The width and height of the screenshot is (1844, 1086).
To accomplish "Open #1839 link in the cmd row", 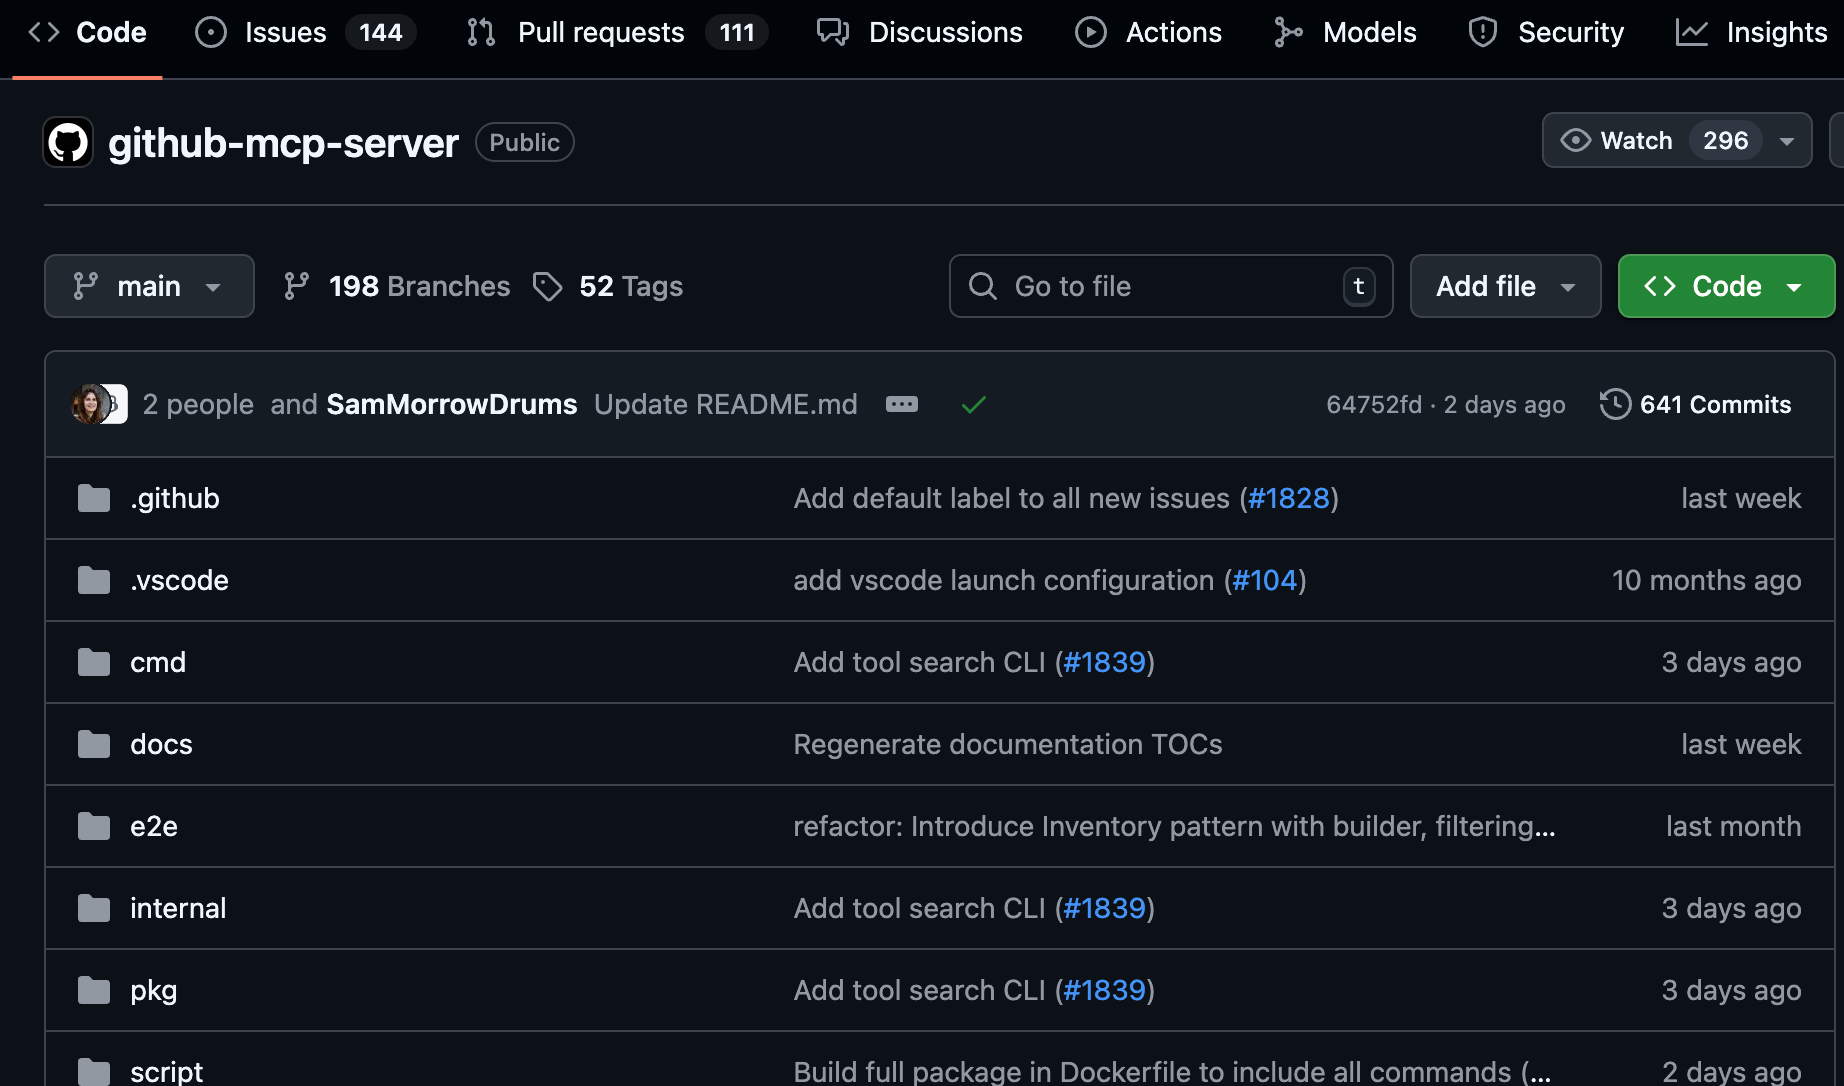I will click(x=1104, y=662).
